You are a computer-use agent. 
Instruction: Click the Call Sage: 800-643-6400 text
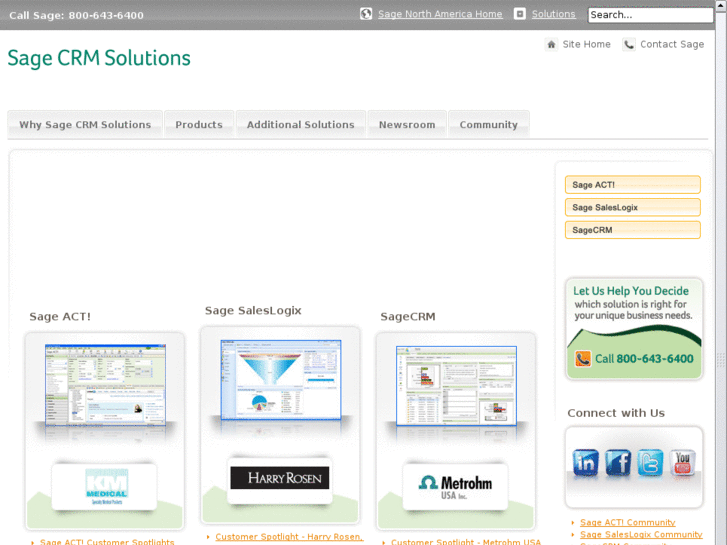point(77,15)
